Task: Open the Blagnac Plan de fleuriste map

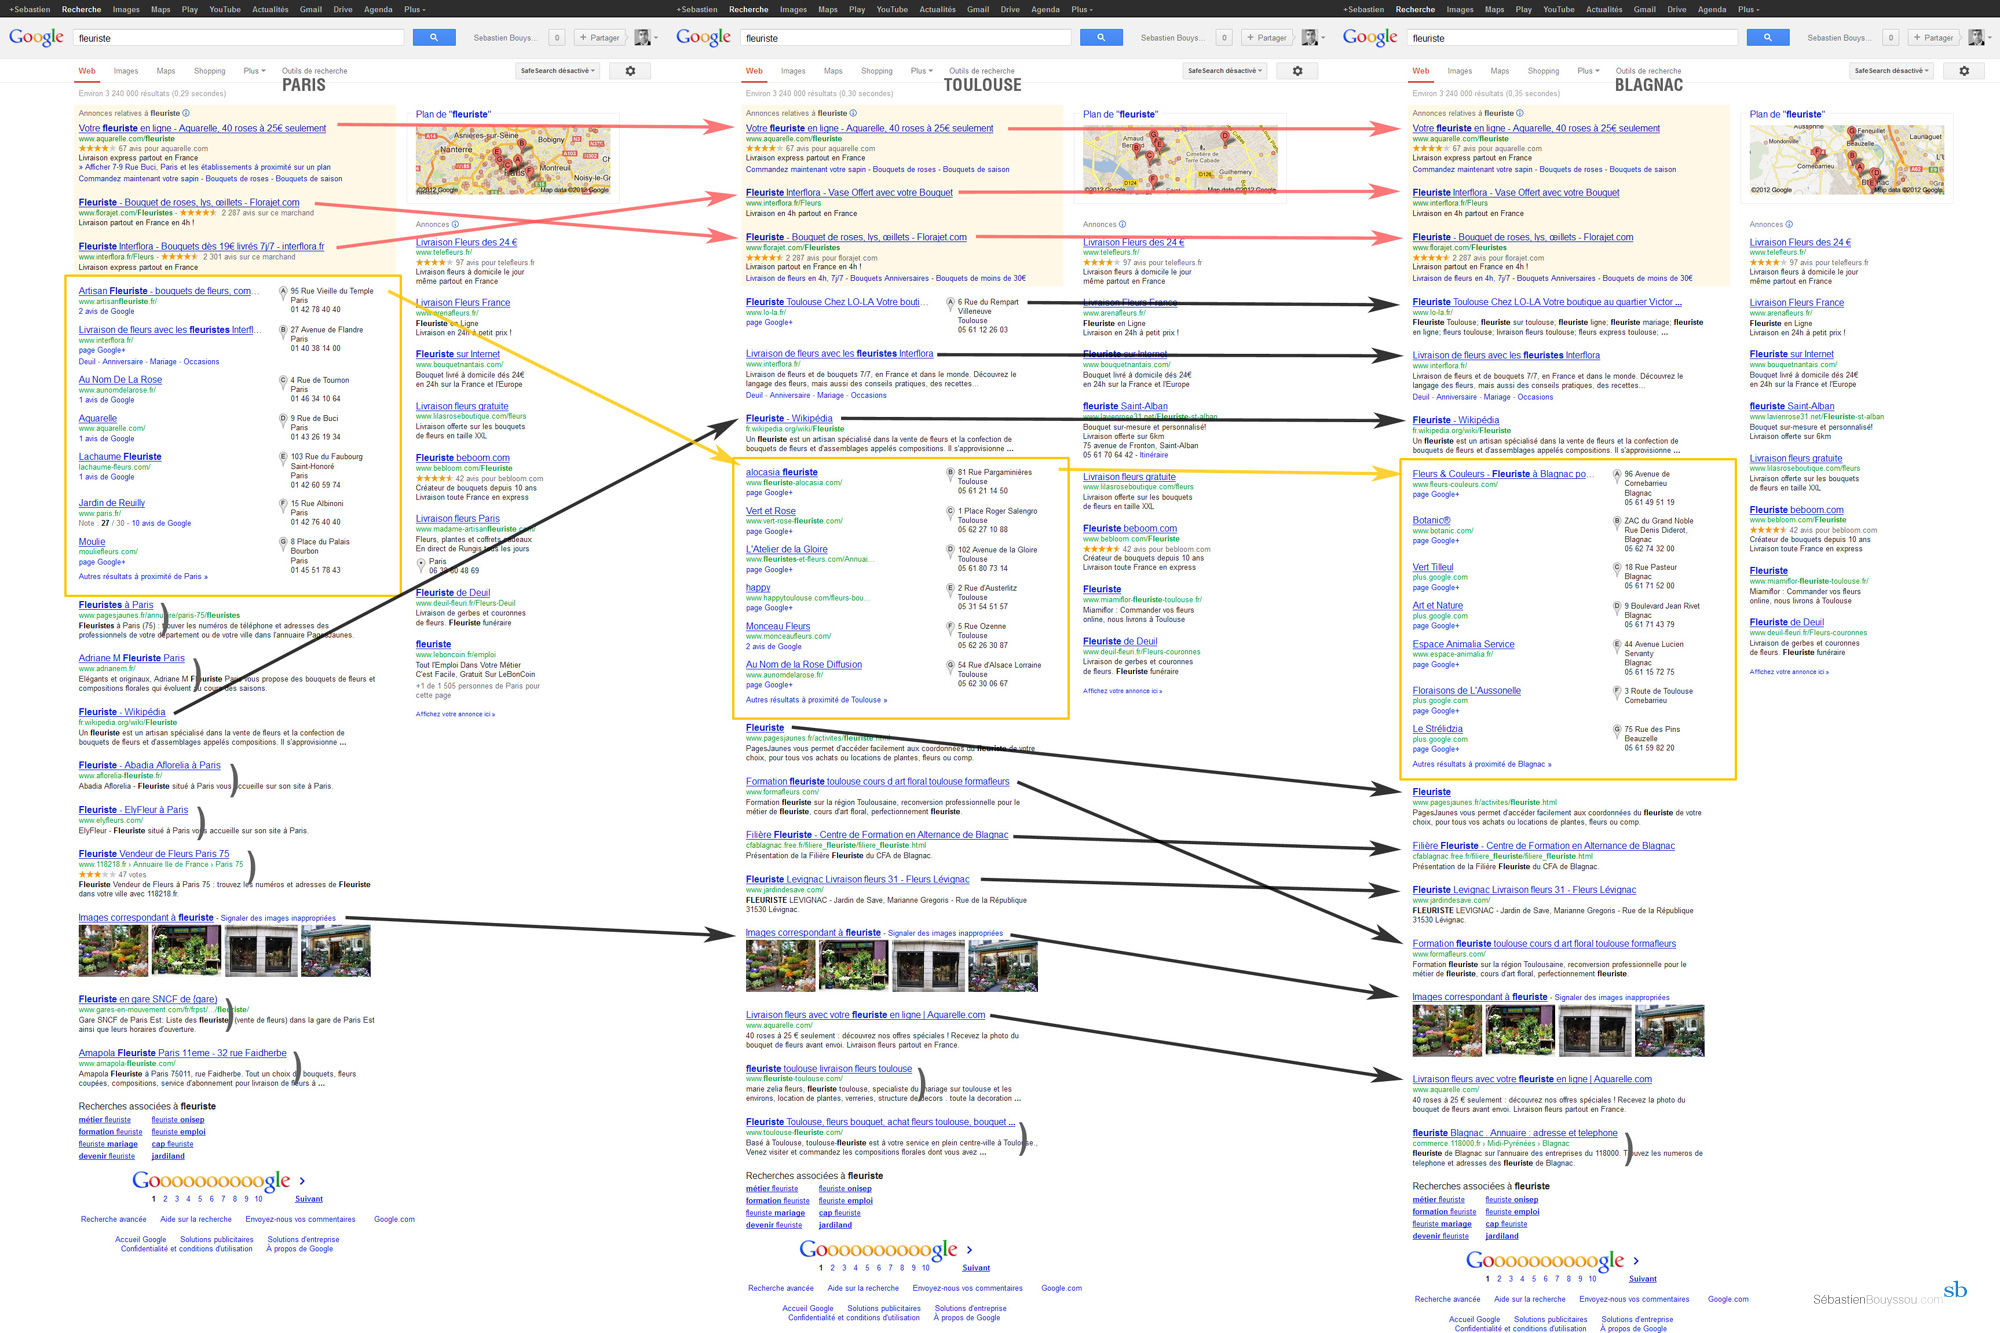Action: 1847,160
